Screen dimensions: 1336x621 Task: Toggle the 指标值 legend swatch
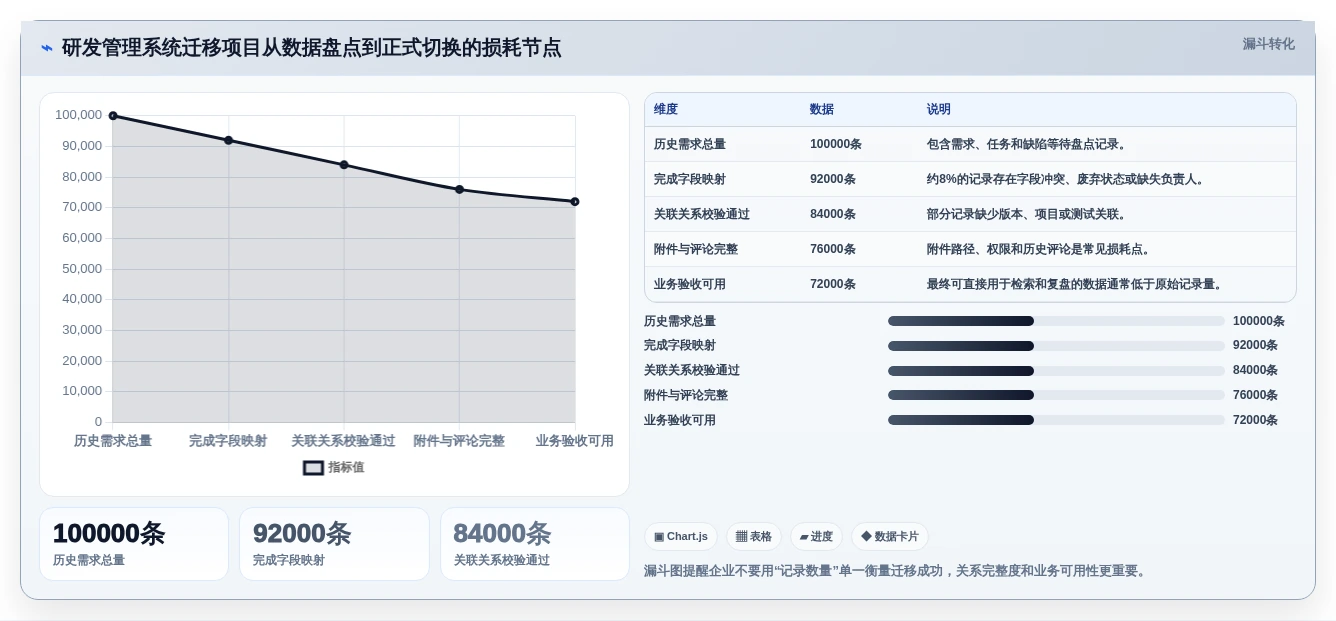tap(313, 467)
